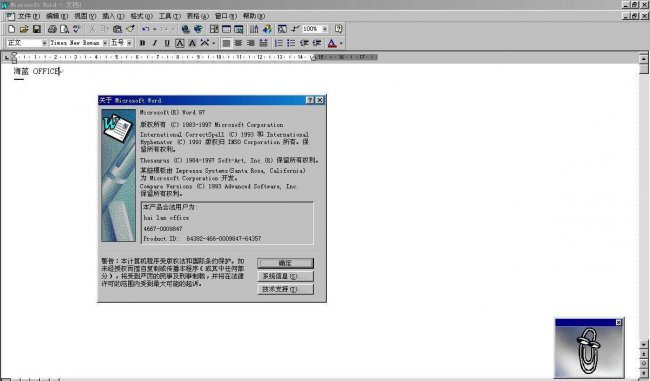Open the Times New Roman font dropdown
The height and width of the screenshot is (381, 650).
(x=105, y=43)
